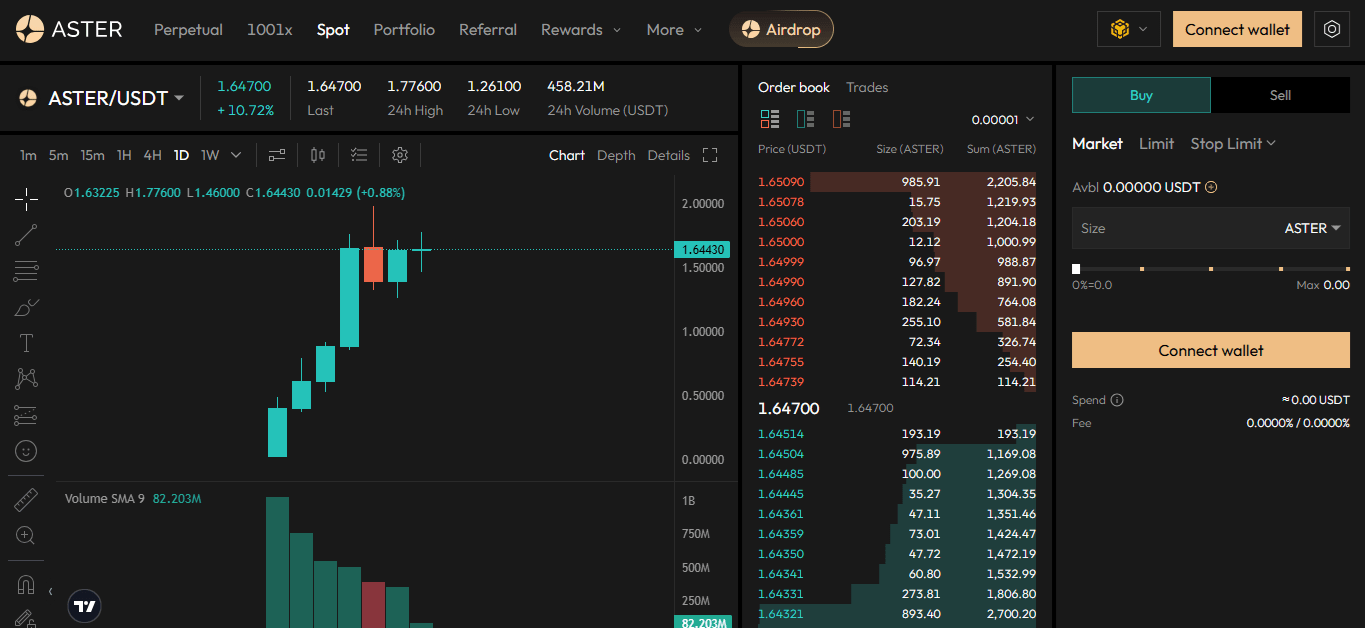
Task: Open the 0.00001 price precision dropdown
Action: [1002, 120]
